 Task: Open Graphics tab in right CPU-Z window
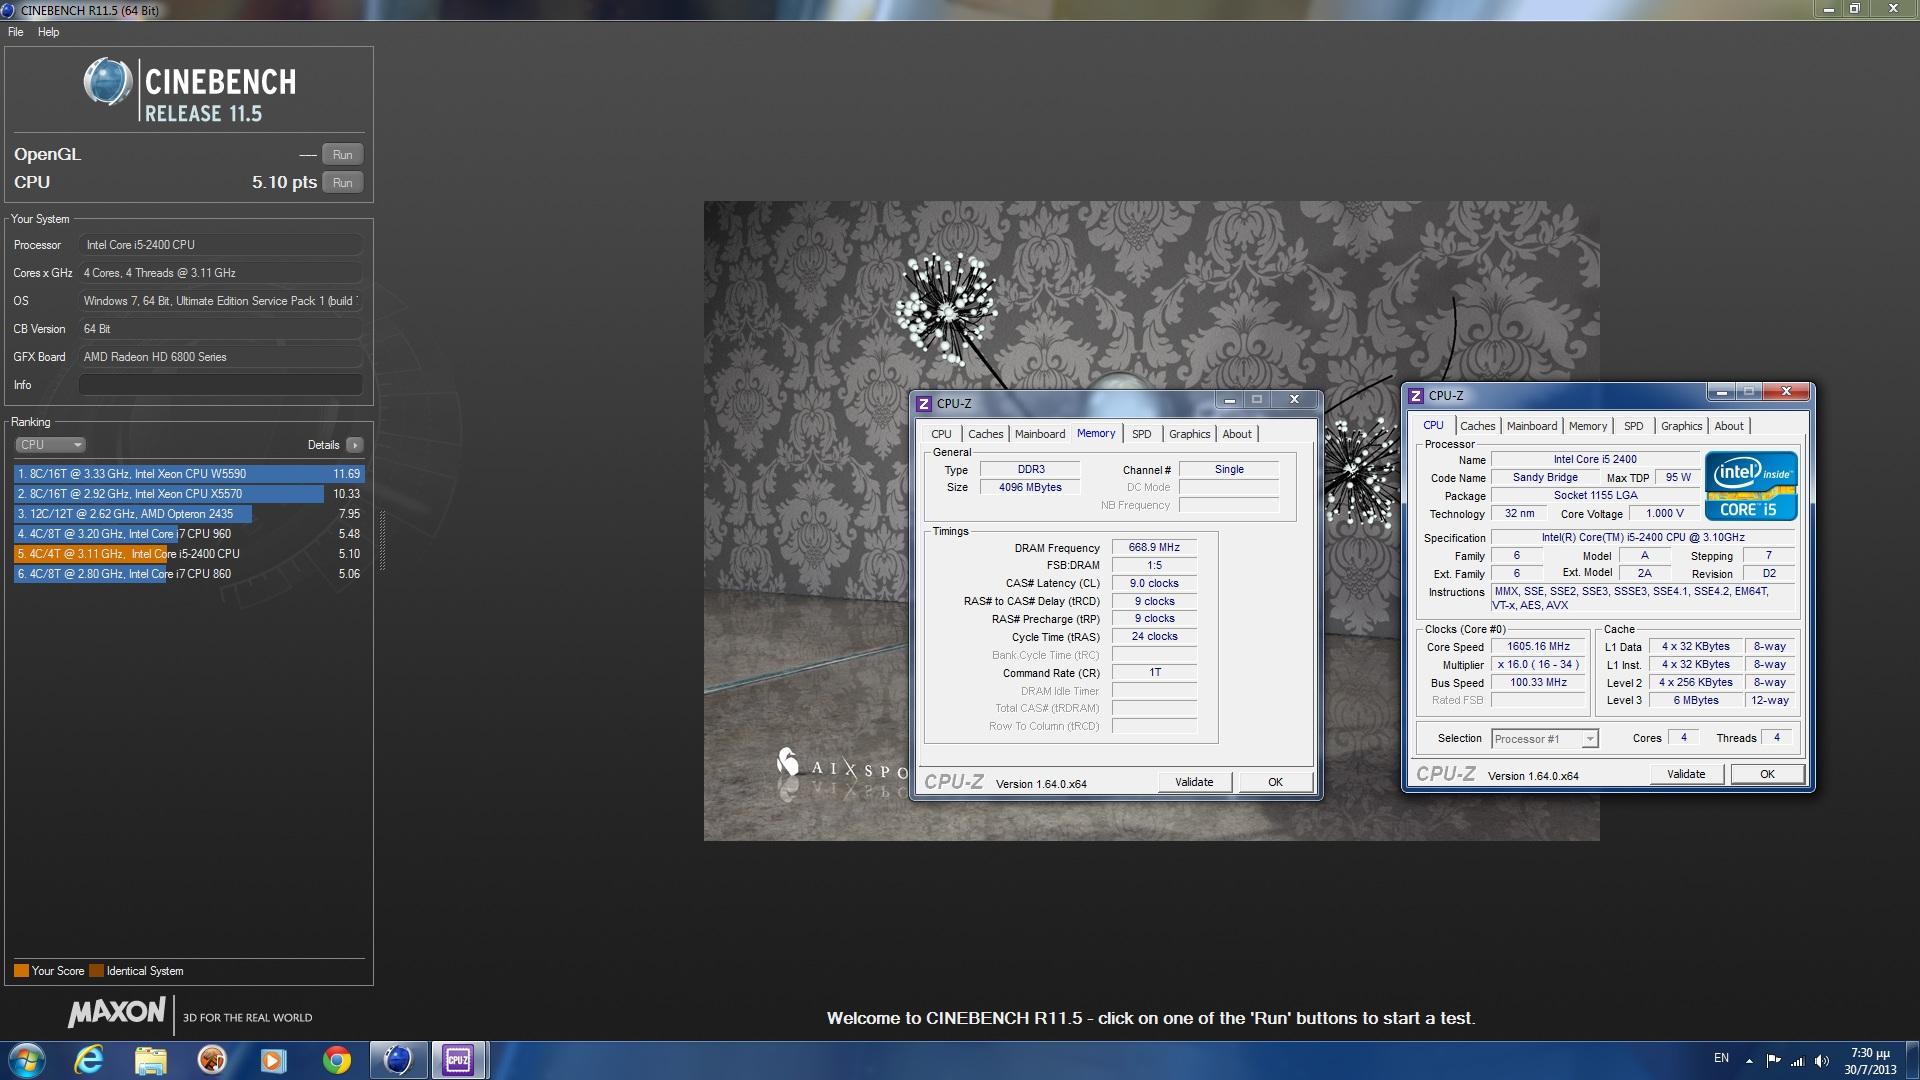pos(1681,426)
